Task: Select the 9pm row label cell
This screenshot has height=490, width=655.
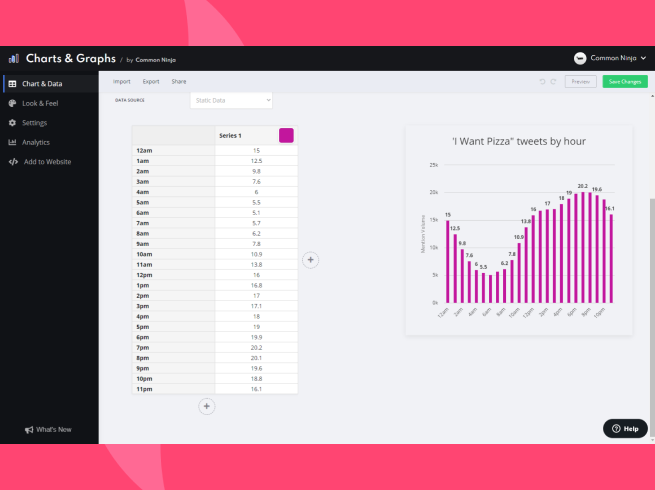Action: 174,368
